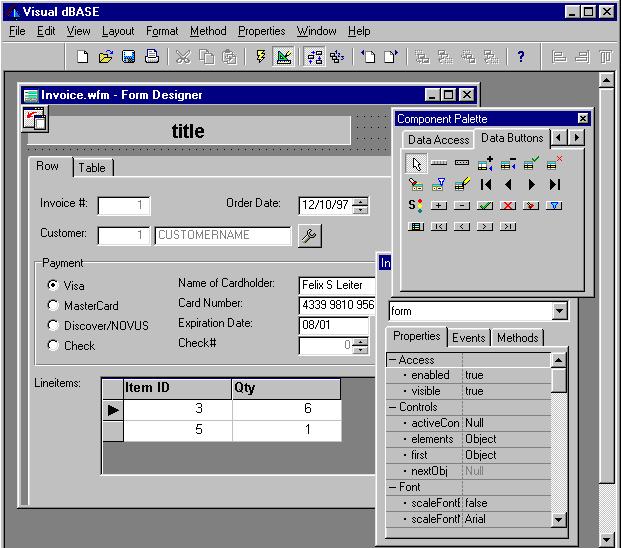The image size is (621, 548).
Task: Select the Delete row data button component
Action: coord(508,164)
